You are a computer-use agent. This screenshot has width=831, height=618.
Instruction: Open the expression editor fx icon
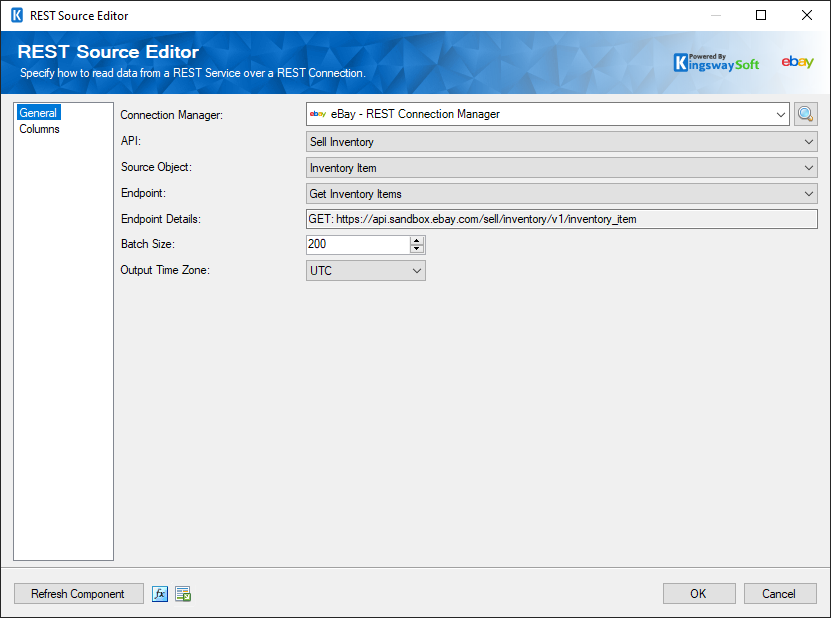tap(160, 593)
